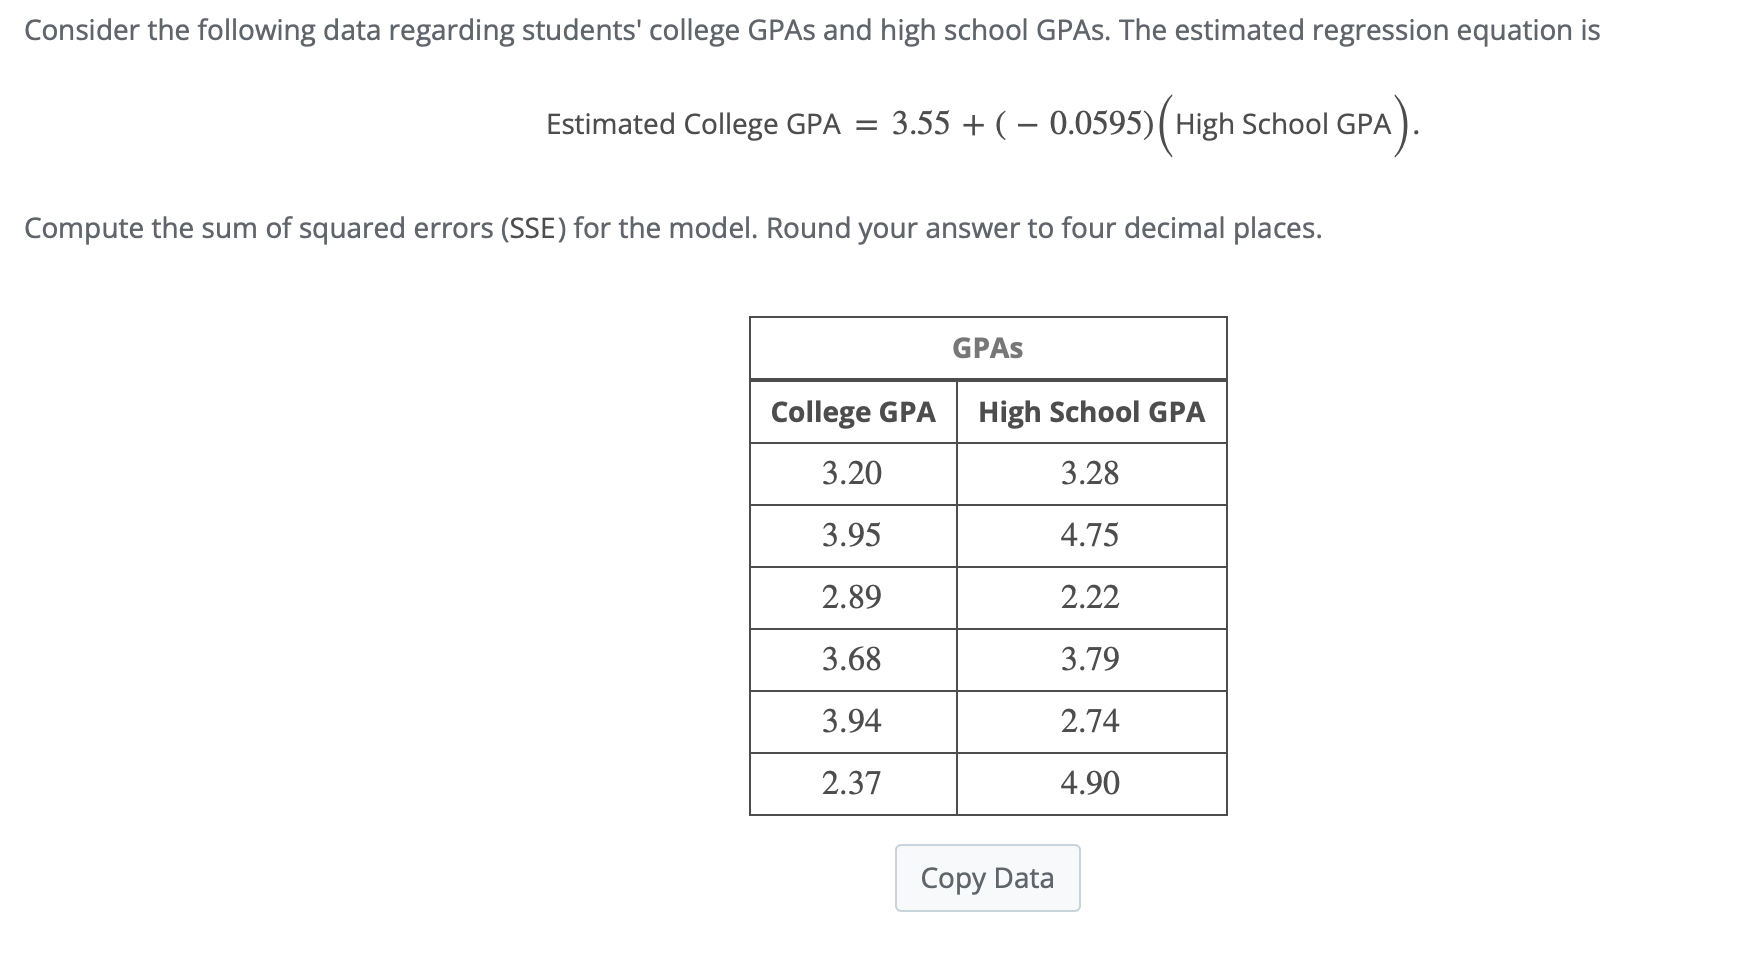Select the cell containing 2.74
1738x962 pixels.
tap(1090, 721)
